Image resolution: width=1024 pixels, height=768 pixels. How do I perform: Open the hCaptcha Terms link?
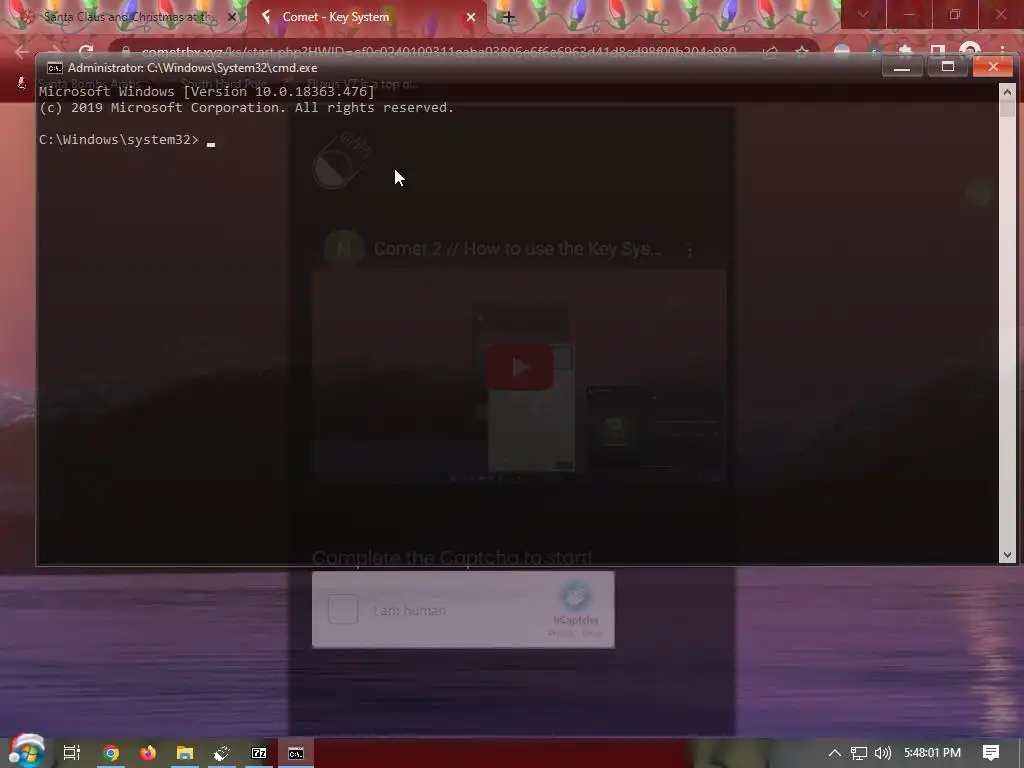click(x=592, y=633)
